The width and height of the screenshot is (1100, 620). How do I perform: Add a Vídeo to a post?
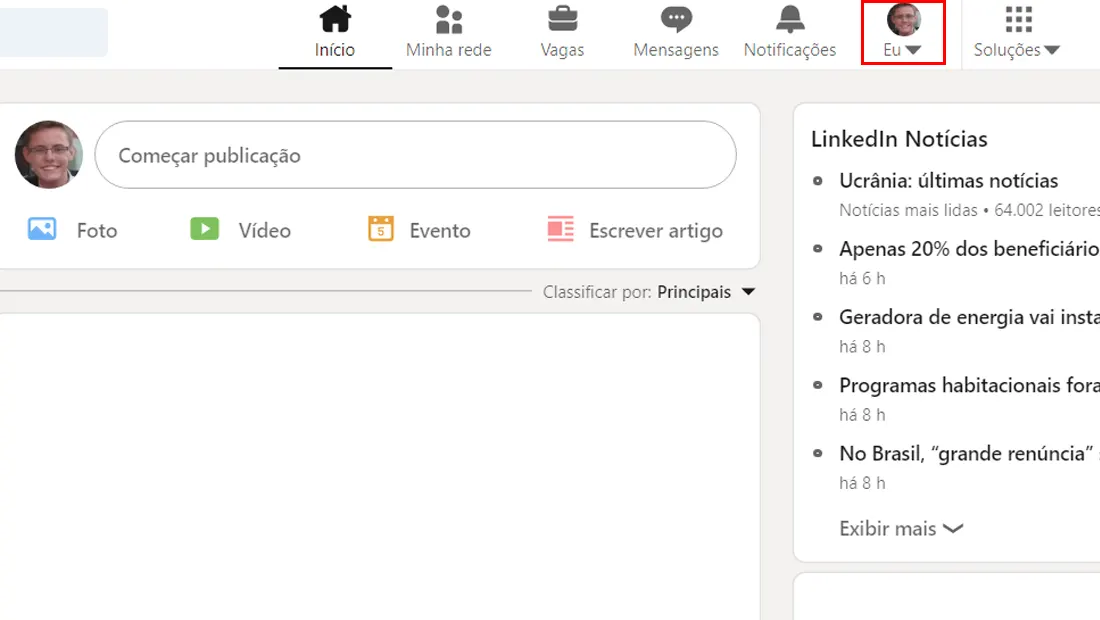[x=264, y=231]
